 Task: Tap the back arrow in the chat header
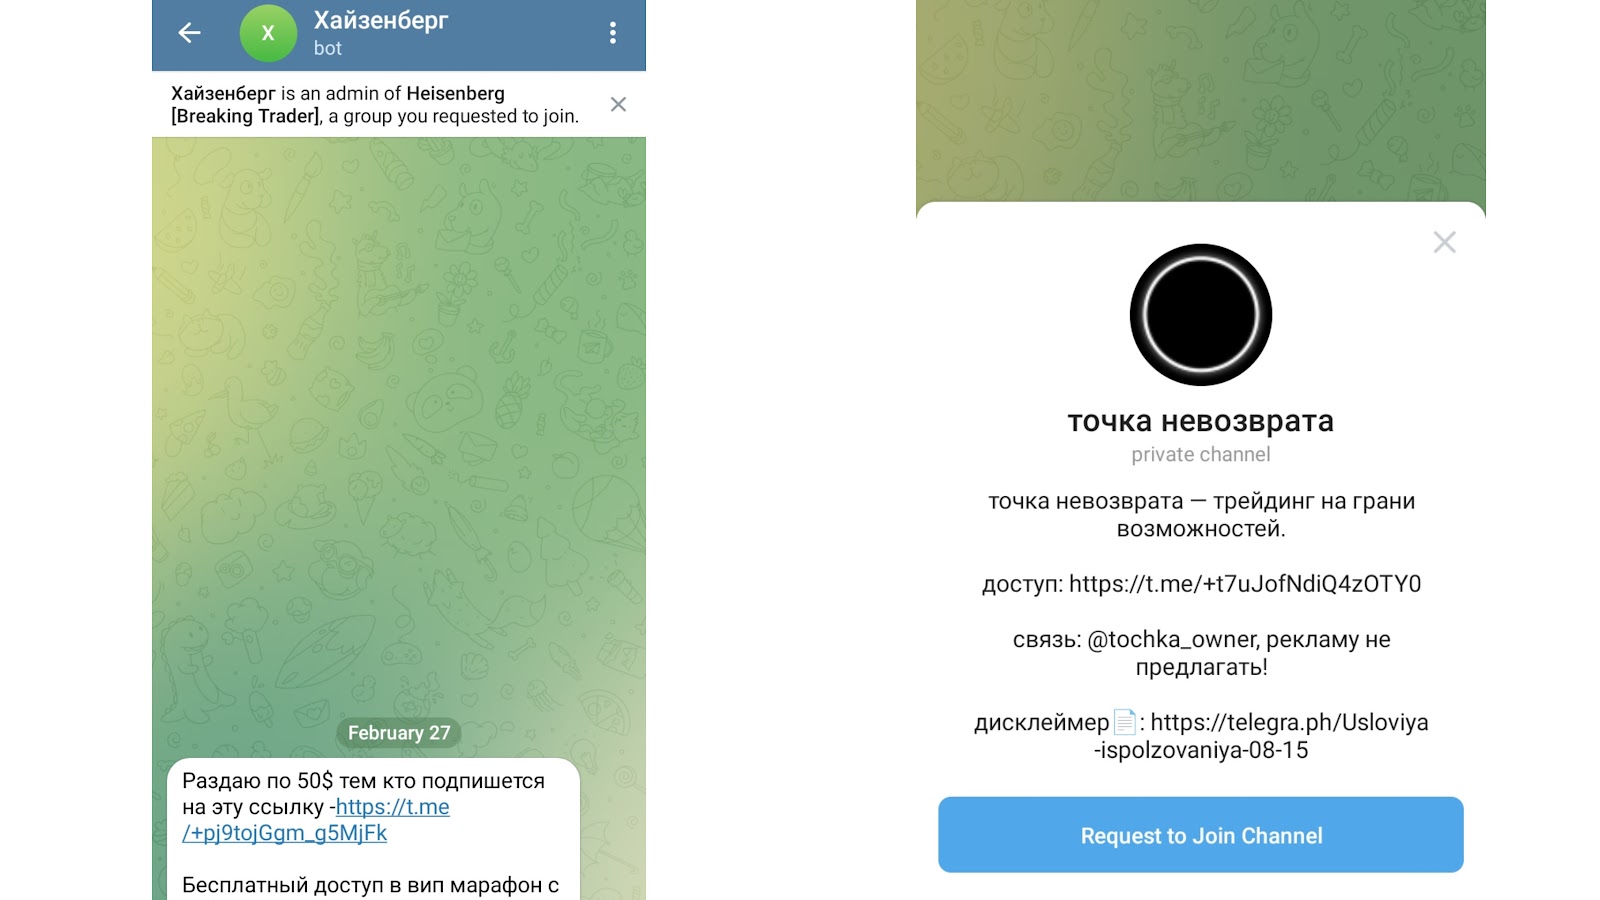[190, 33]
